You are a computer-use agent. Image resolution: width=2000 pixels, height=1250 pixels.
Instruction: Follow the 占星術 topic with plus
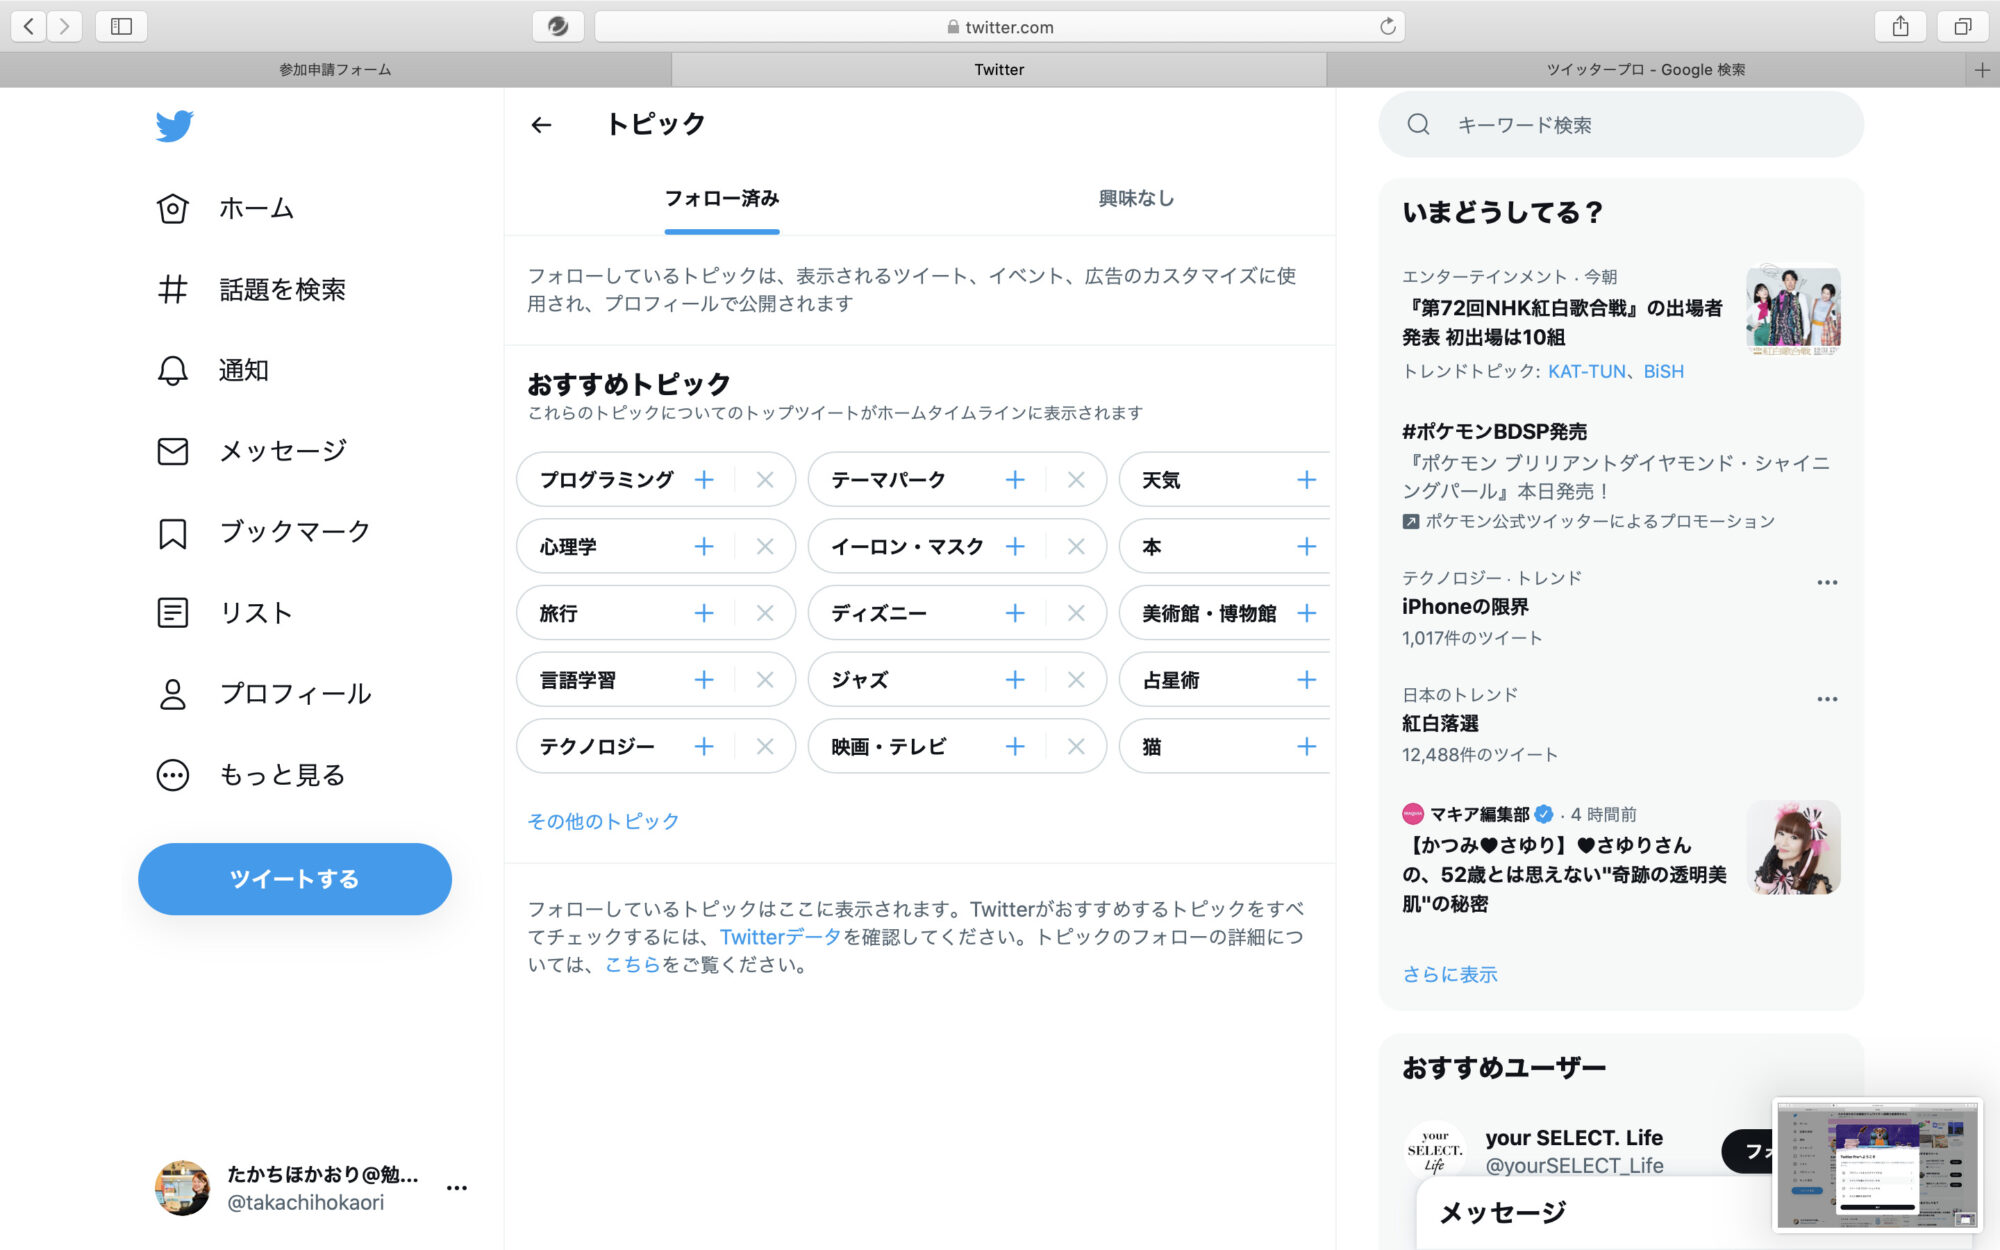click(x=1306, y=680)
